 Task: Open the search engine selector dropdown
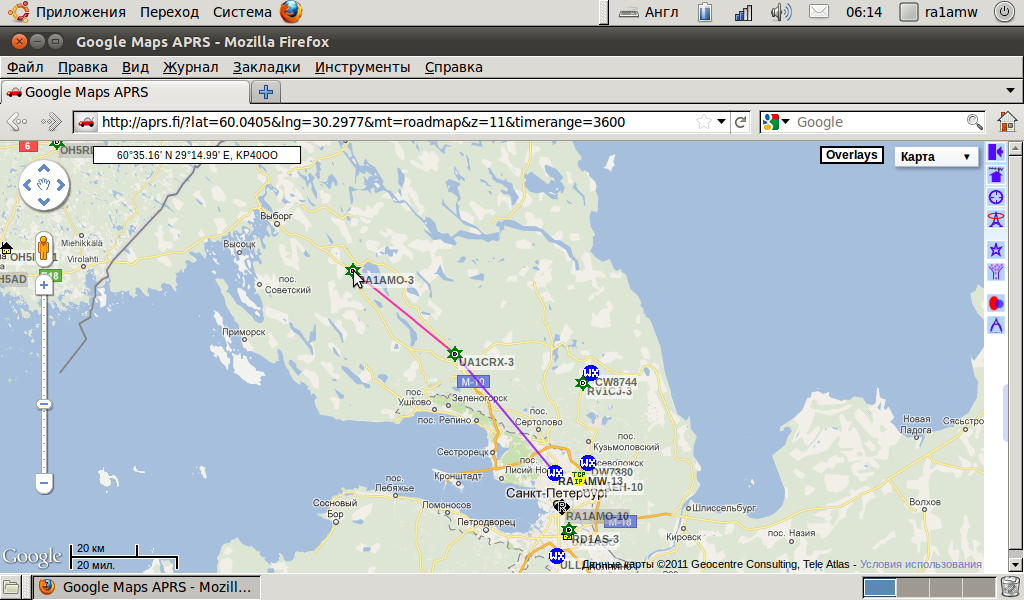[x=775, y=122]
